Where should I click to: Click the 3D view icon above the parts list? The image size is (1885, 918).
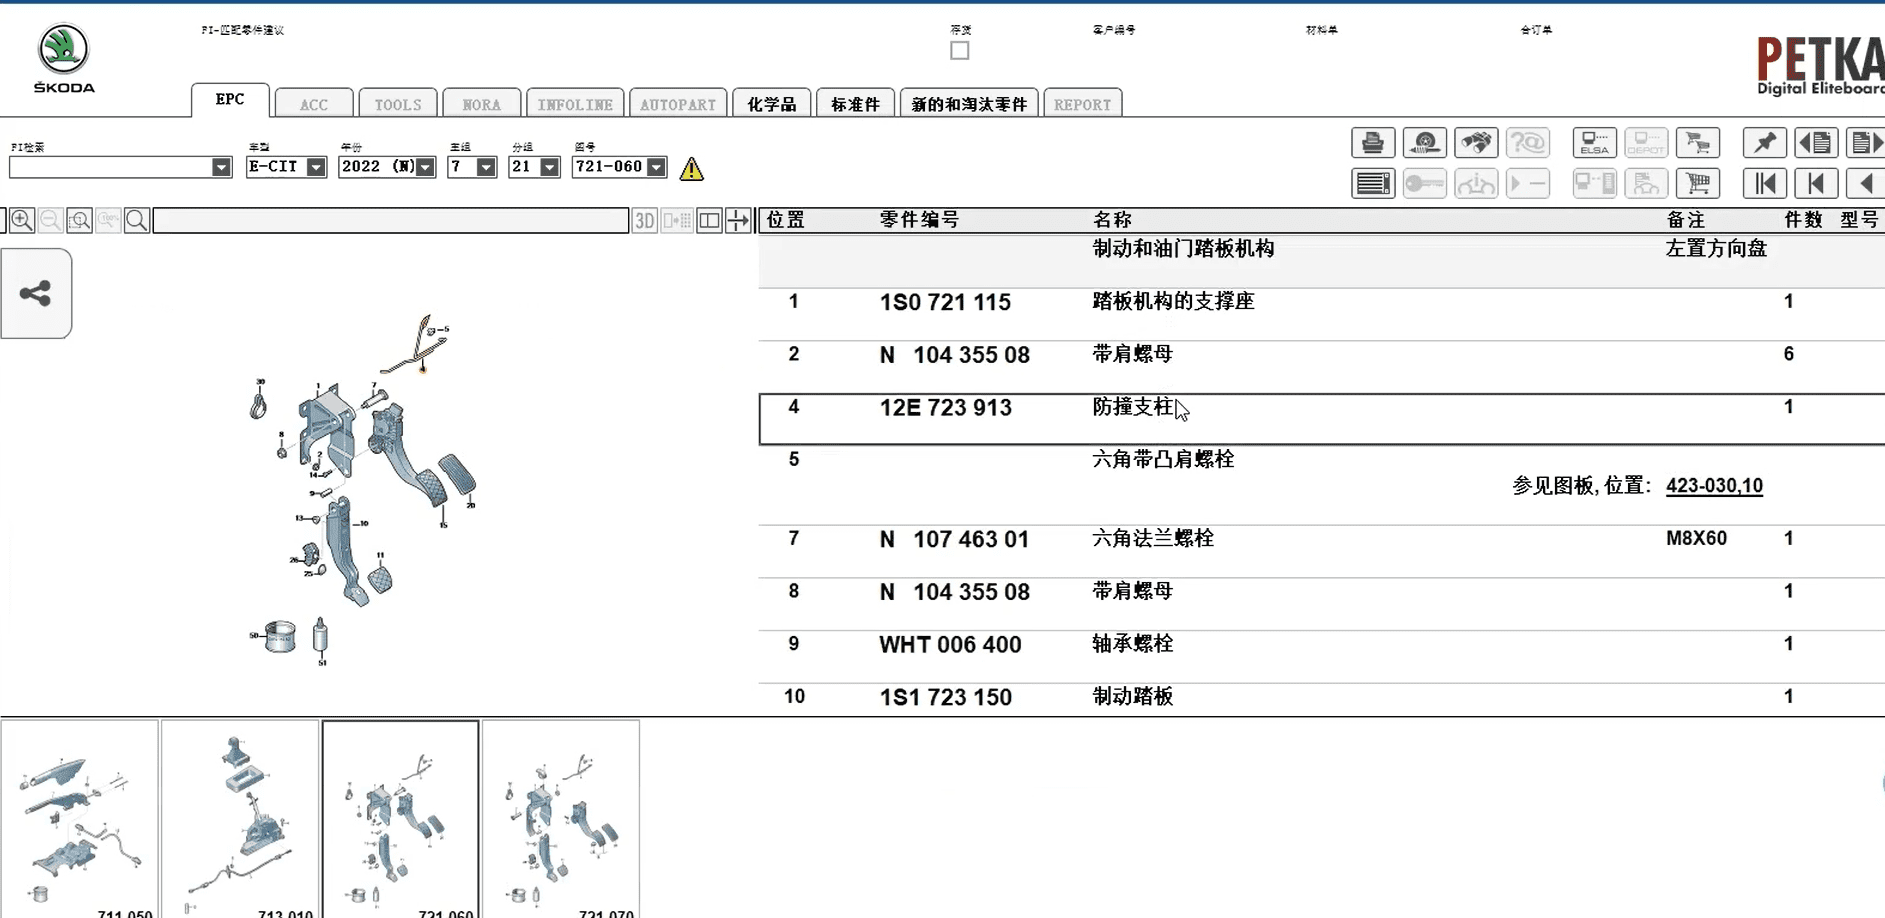pos(644,220)
